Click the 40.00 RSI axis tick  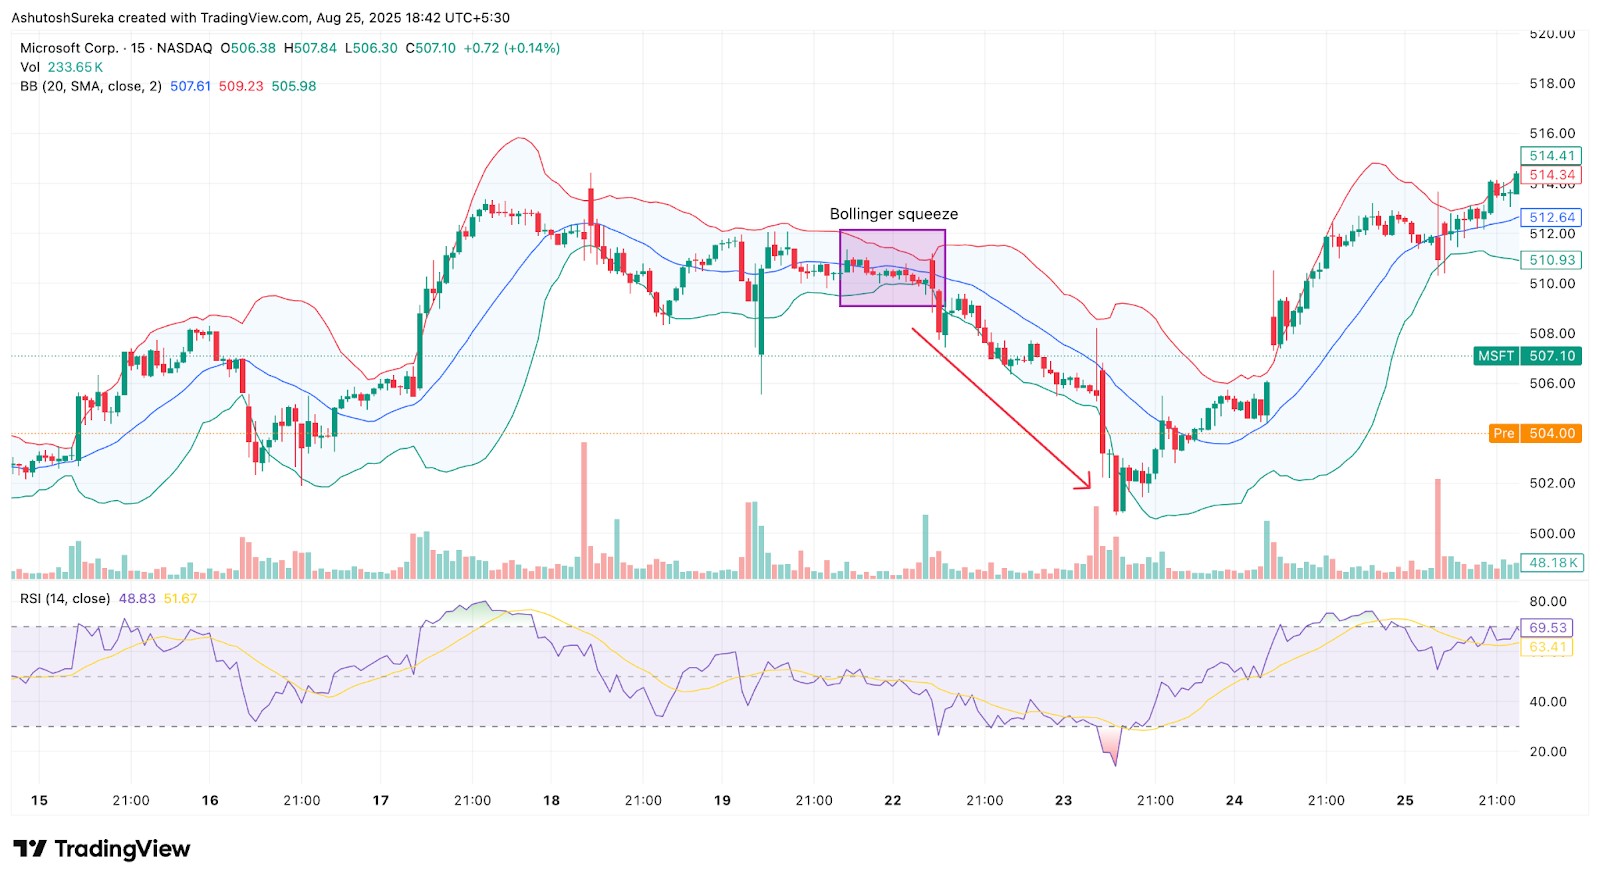pos(1548,702)
